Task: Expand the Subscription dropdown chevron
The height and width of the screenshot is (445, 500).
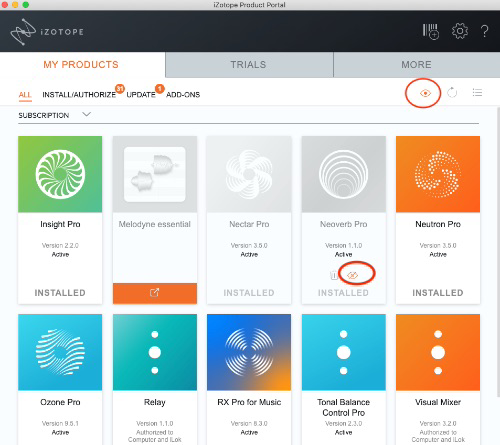Action: point(86,115)
